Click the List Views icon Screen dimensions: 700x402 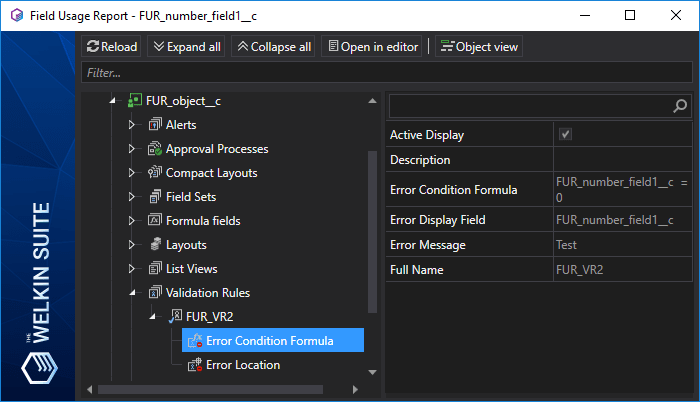click(155, 268)
